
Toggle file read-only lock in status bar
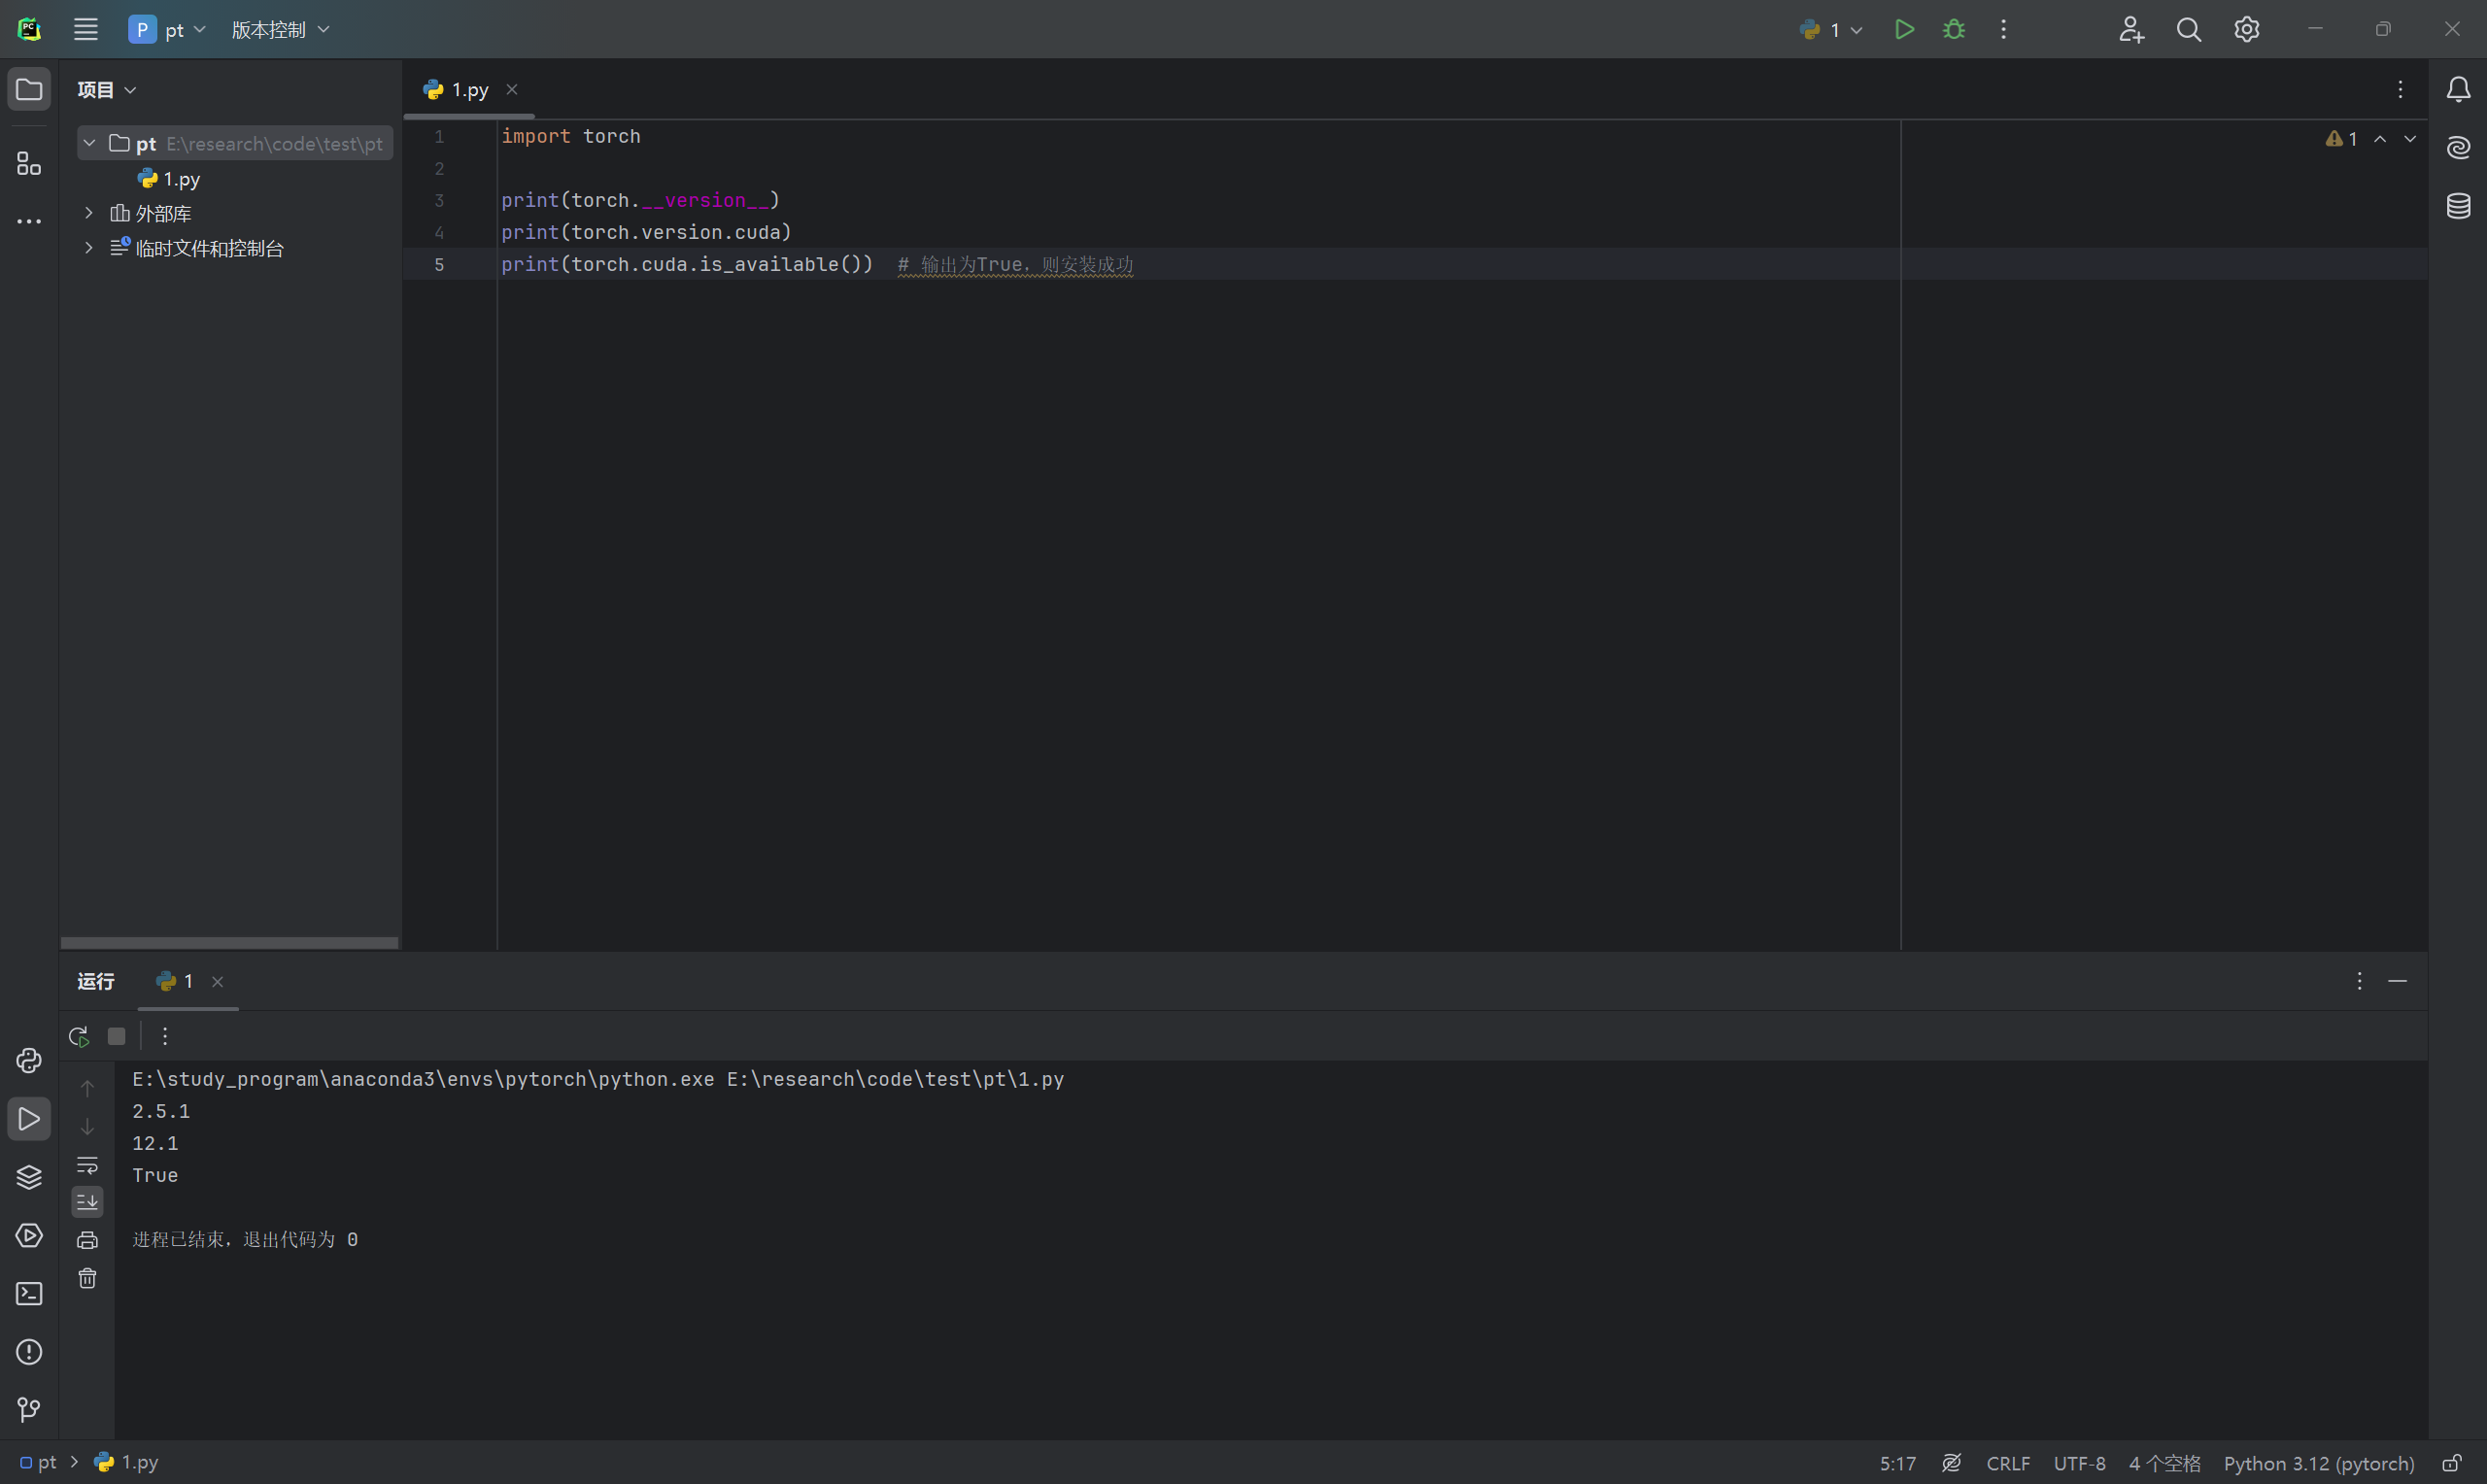tap(2451, 1463)
